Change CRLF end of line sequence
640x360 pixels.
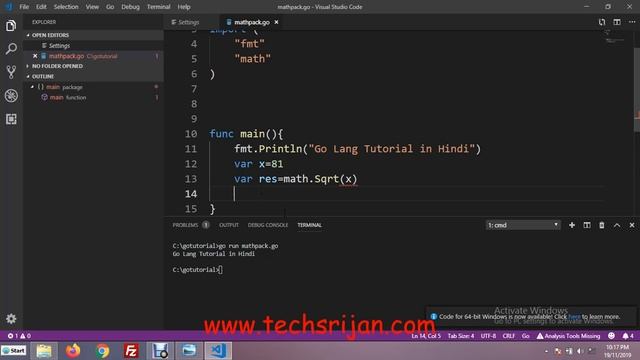pyautogui.click(x=509, y=336)
